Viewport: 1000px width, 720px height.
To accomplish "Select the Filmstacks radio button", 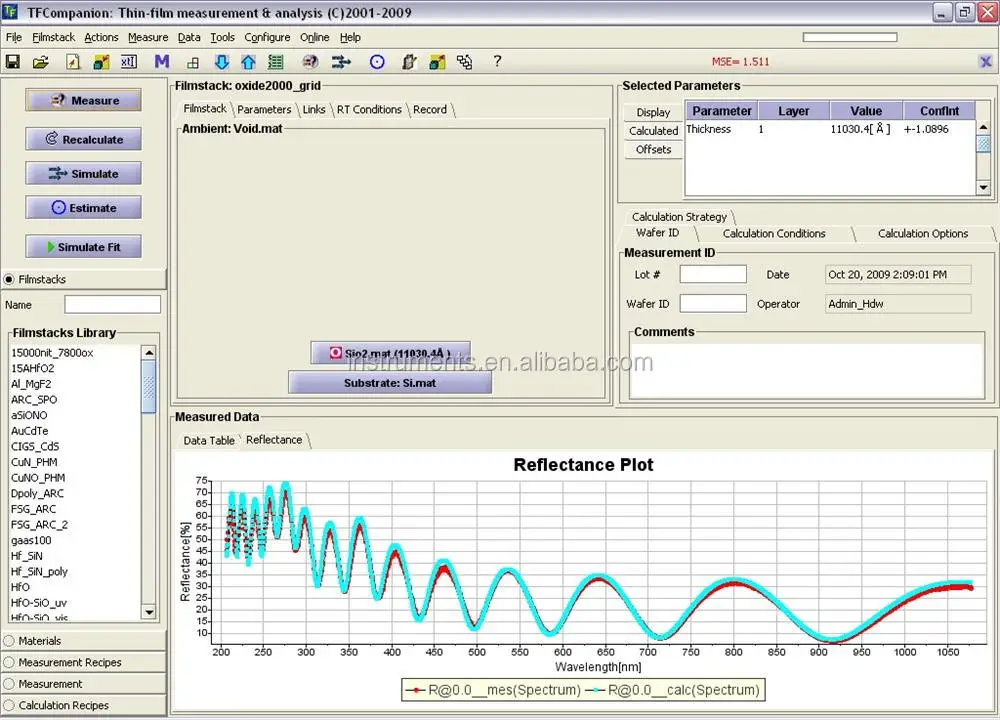I will pos(10,280).
